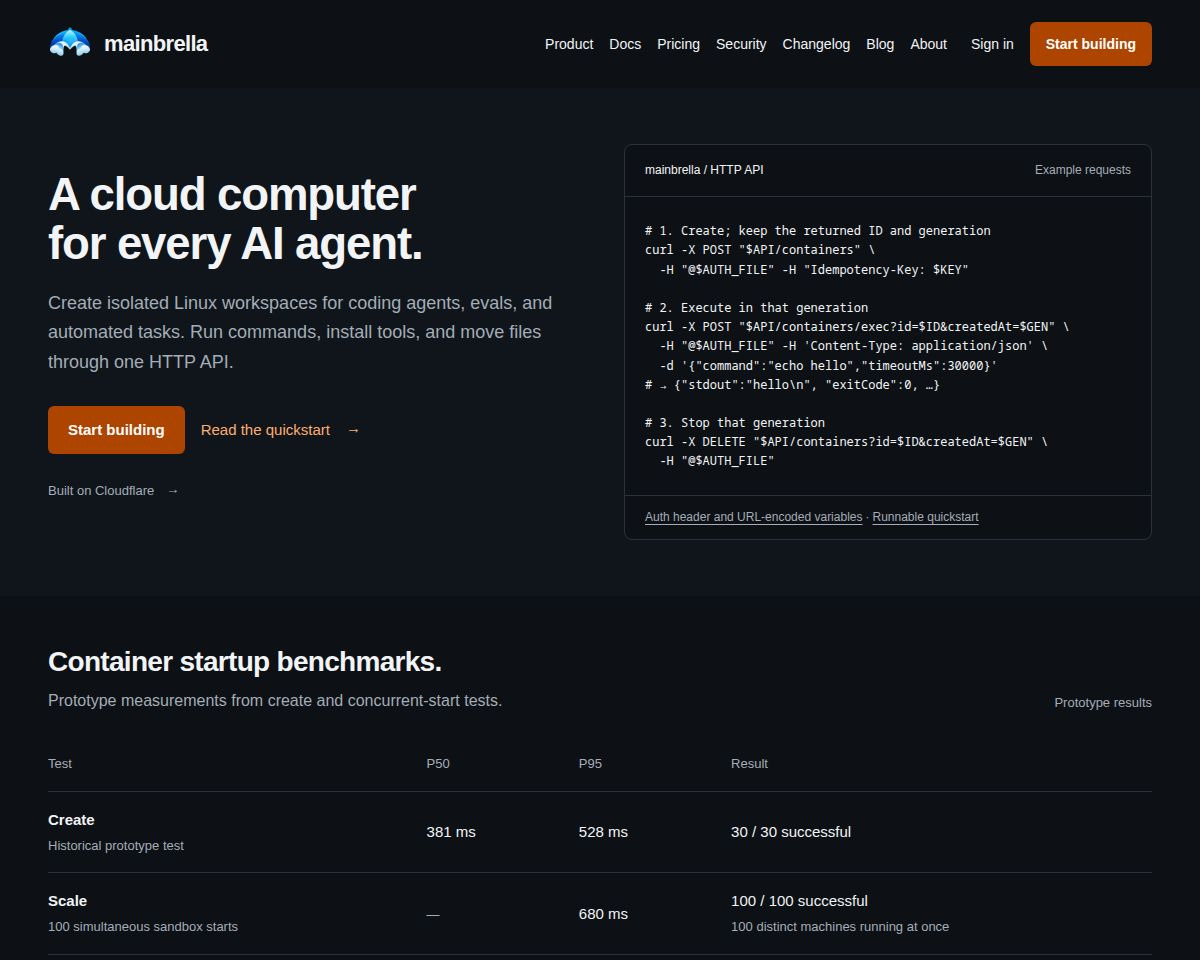Open the Built on Cloudflare link

(x=113, y=491)
